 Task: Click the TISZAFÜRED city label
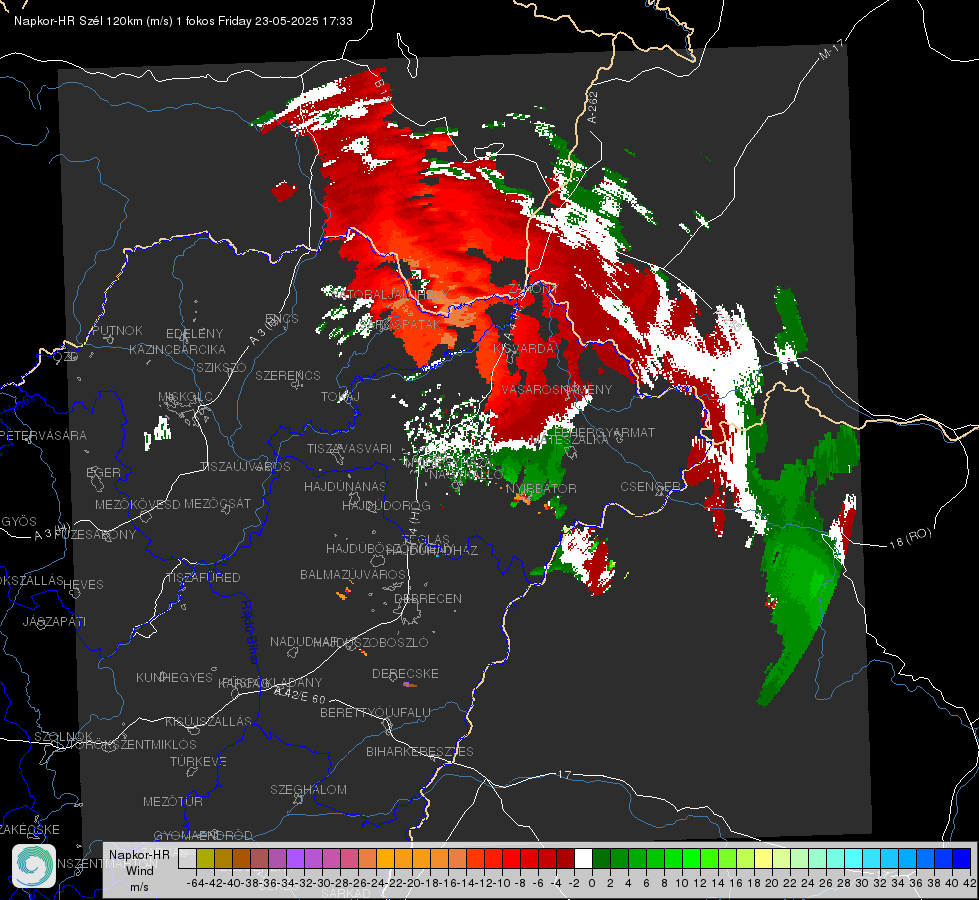point(203,578)
